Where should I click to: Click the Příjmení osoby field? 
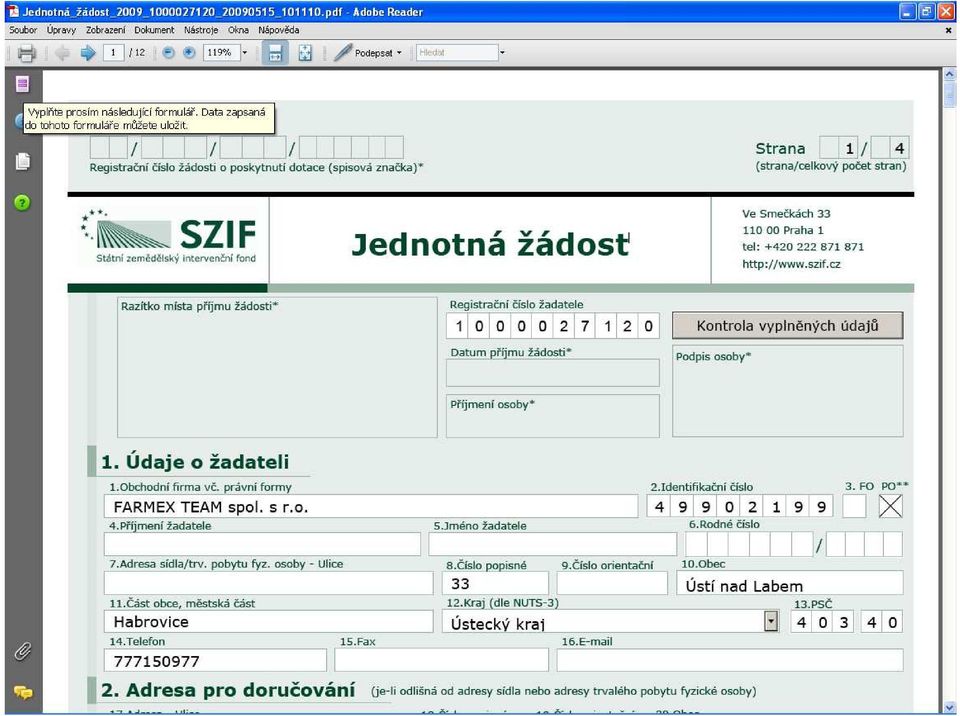click(553, 416)
